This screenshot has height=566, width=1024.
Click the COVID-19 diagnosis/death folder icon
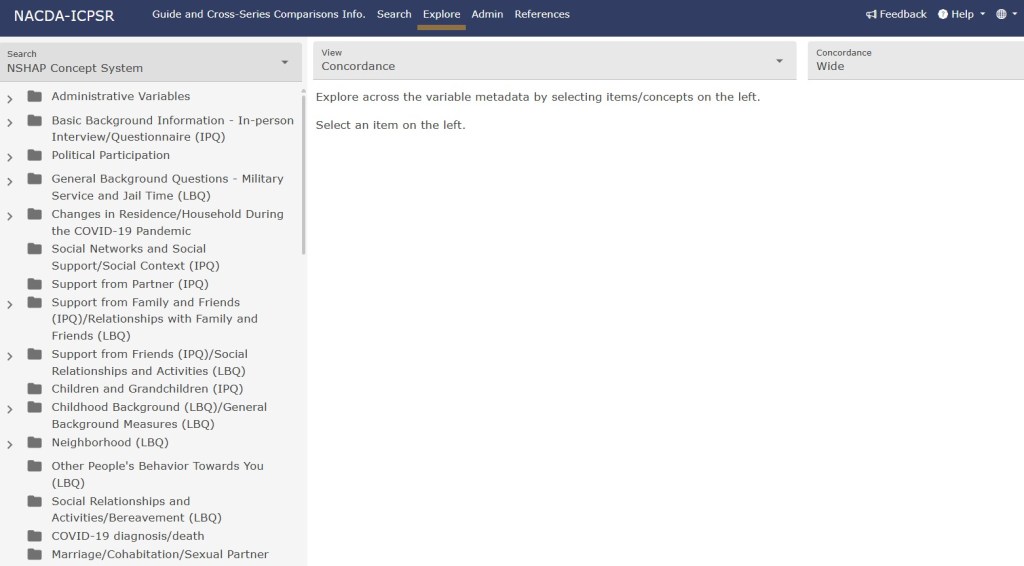[x=35, y=536]
